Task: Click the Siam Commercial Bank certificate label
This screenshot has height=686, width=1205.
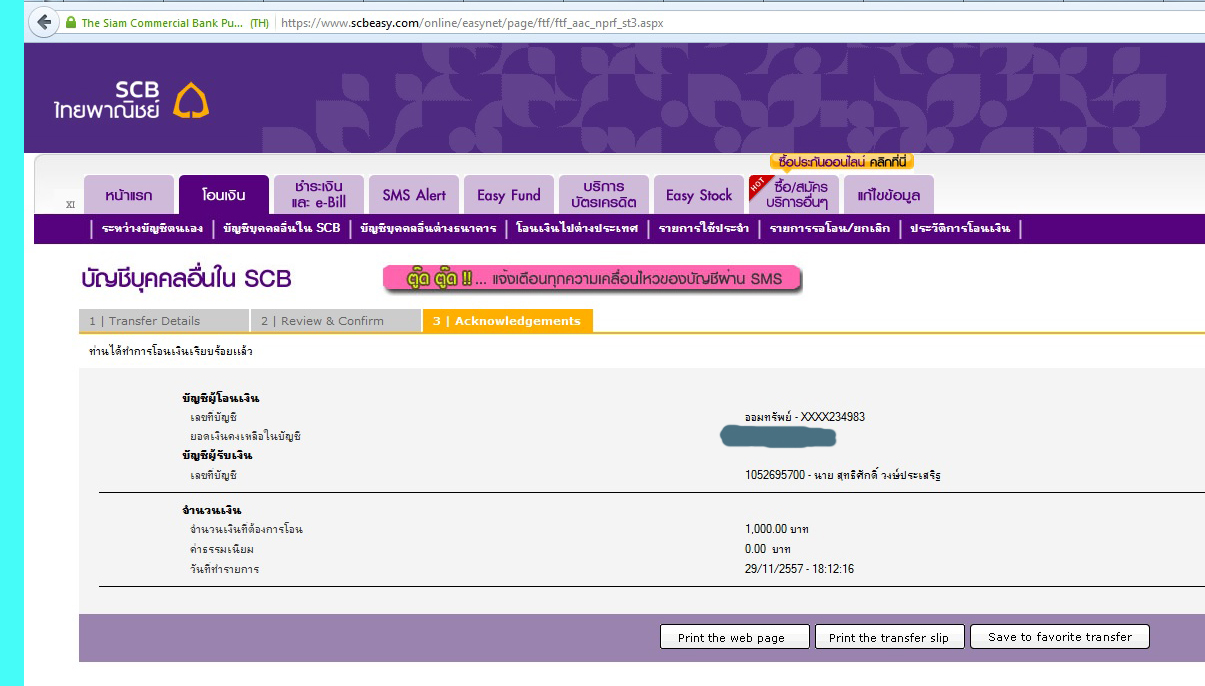Action: (x=175, y=22)
